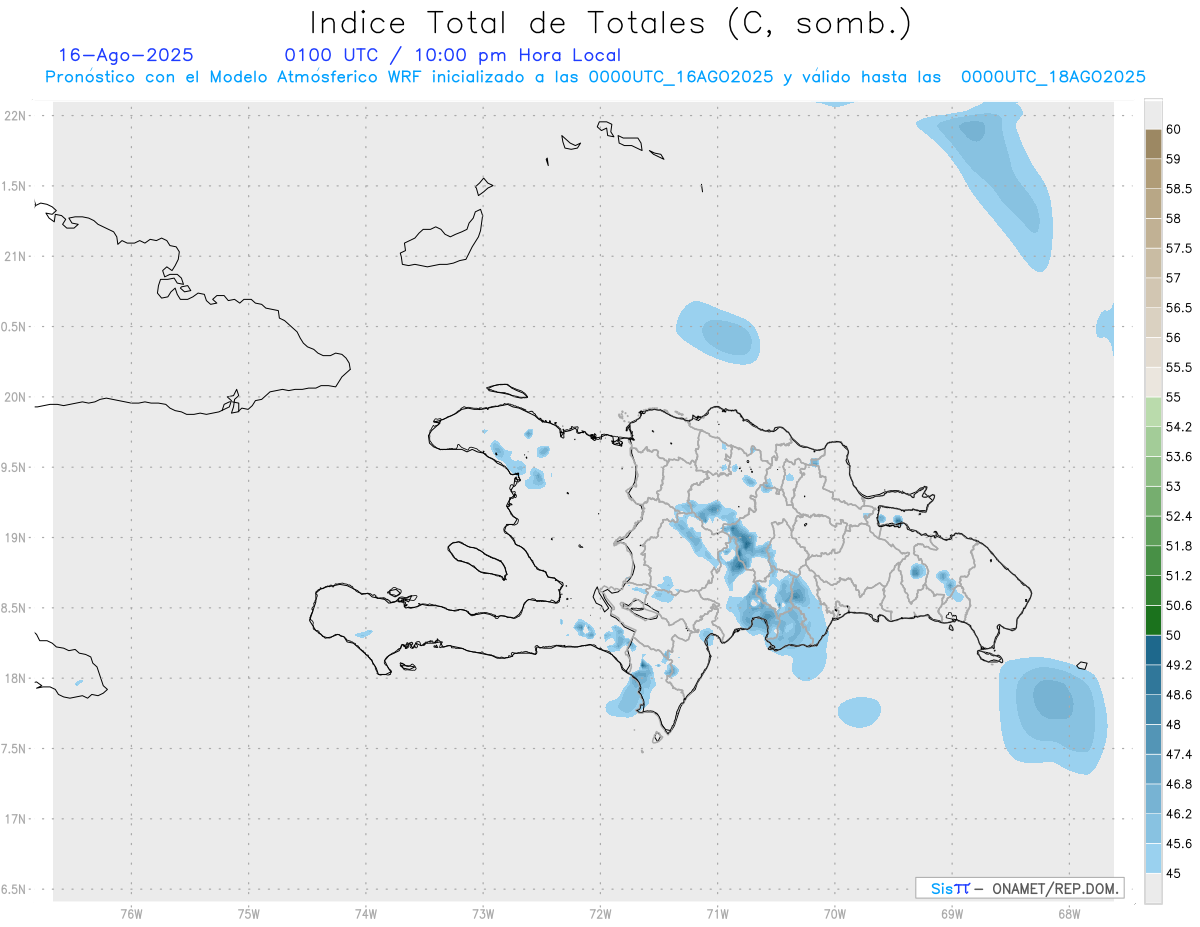Viewport: 1200px width, 927px height.
Task: Click the '18N' latitude label
Action: [x=17, y=678]
